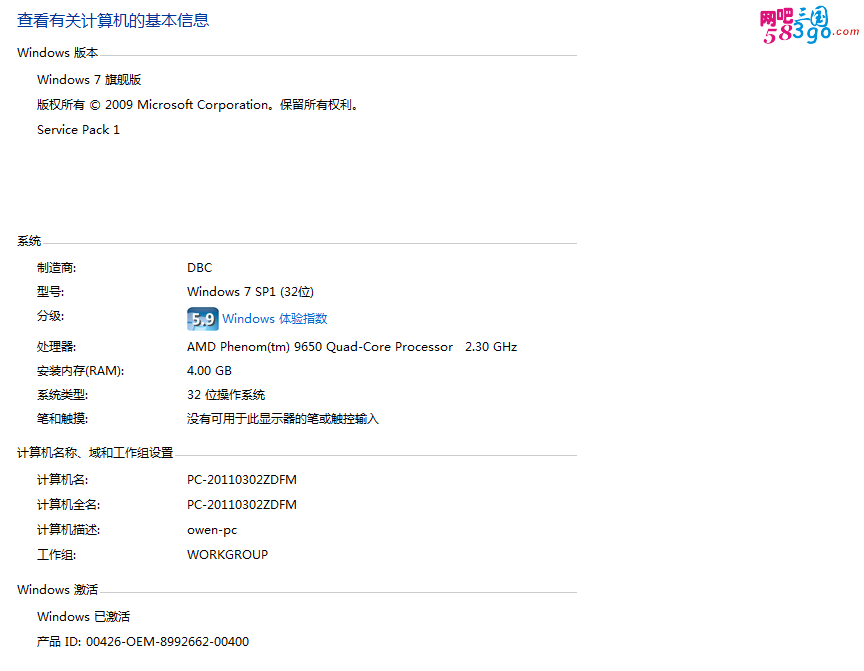The width and height of the screenshot is (864, 671).
Task: Click the Windows 激活 section header
Action: click(57, 590)
